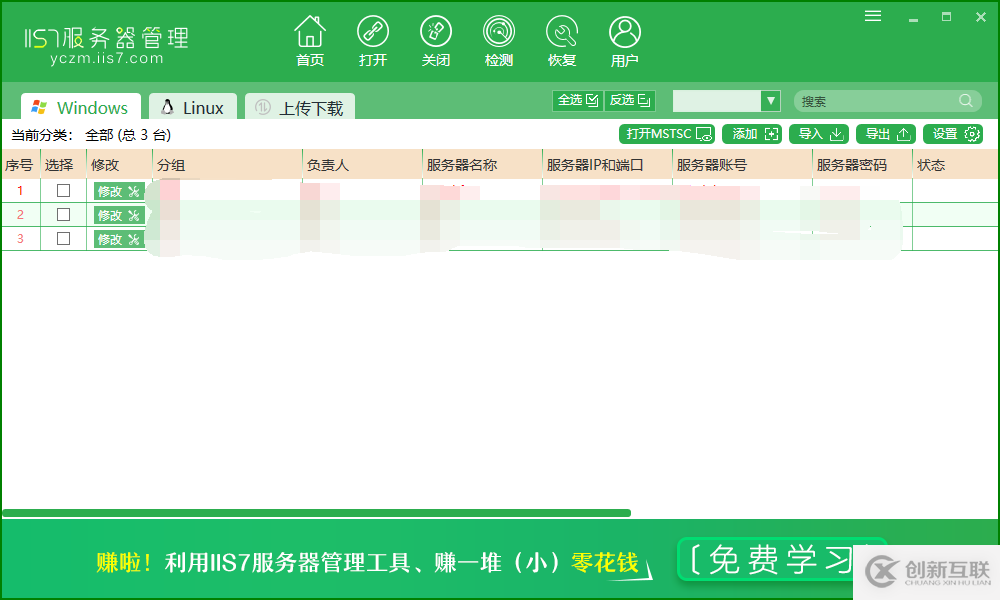Viewport: 1000px width, 600px height.
Task: Click the horizontal scrollbar below the table
Action: point(320,512)
